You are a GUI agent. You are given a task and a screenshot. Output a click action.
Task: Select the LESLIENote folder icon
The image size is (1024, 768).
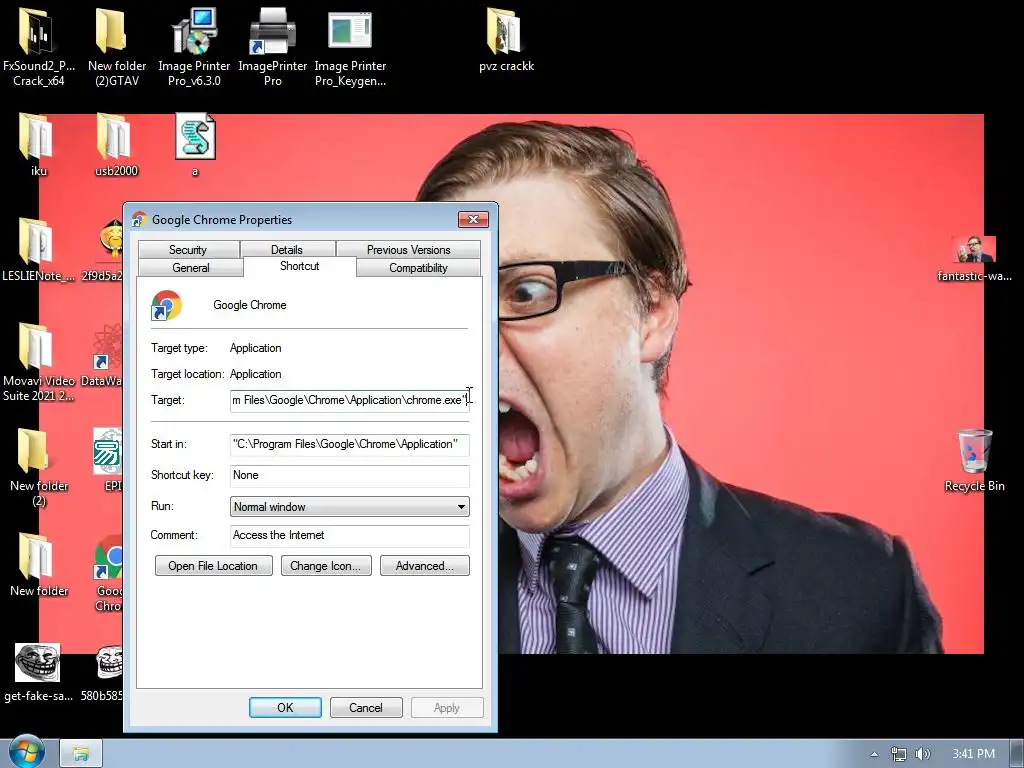pyautogui.click(x=38, y=249)
